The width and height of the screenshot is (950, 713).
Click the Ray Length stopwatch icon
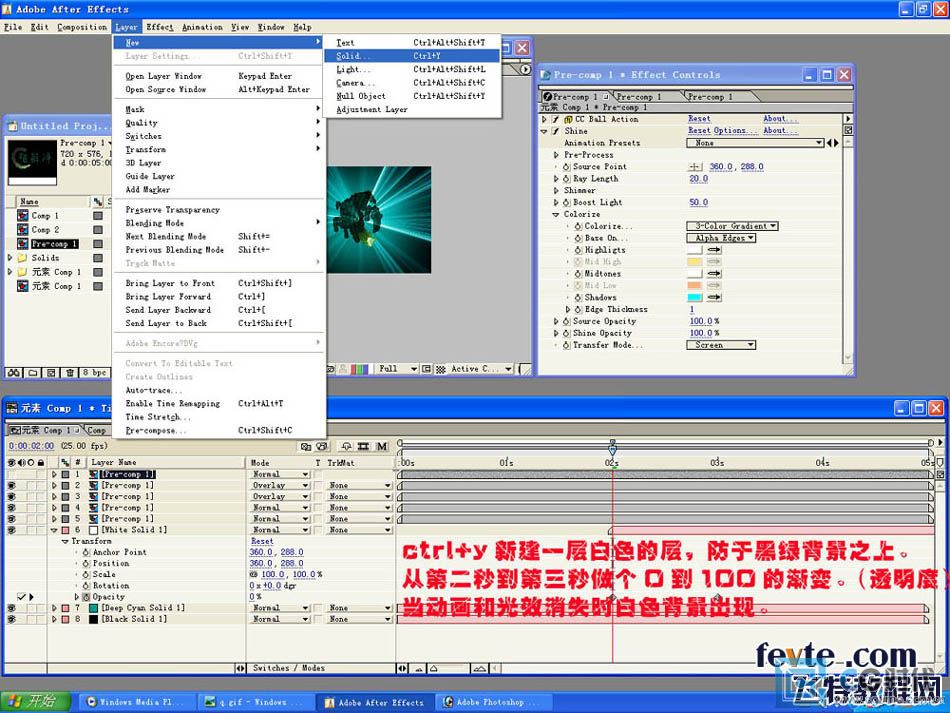566,179
